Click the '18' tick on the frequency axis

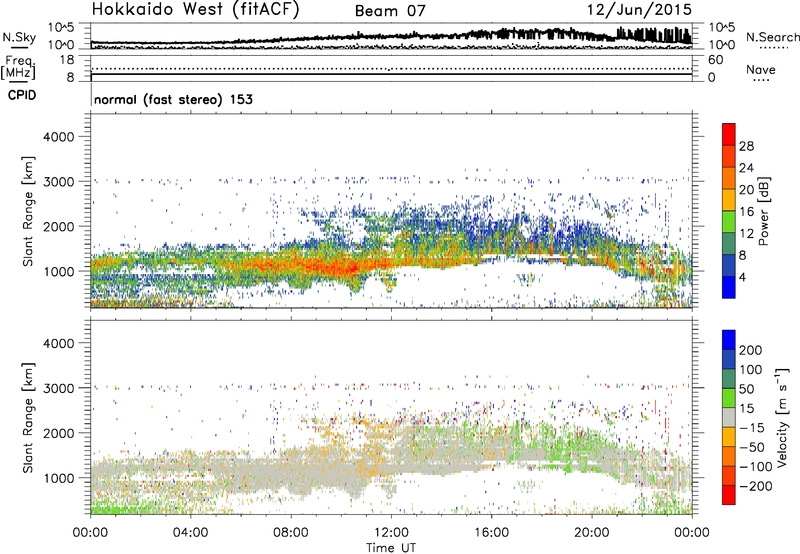tap(67, 60)
